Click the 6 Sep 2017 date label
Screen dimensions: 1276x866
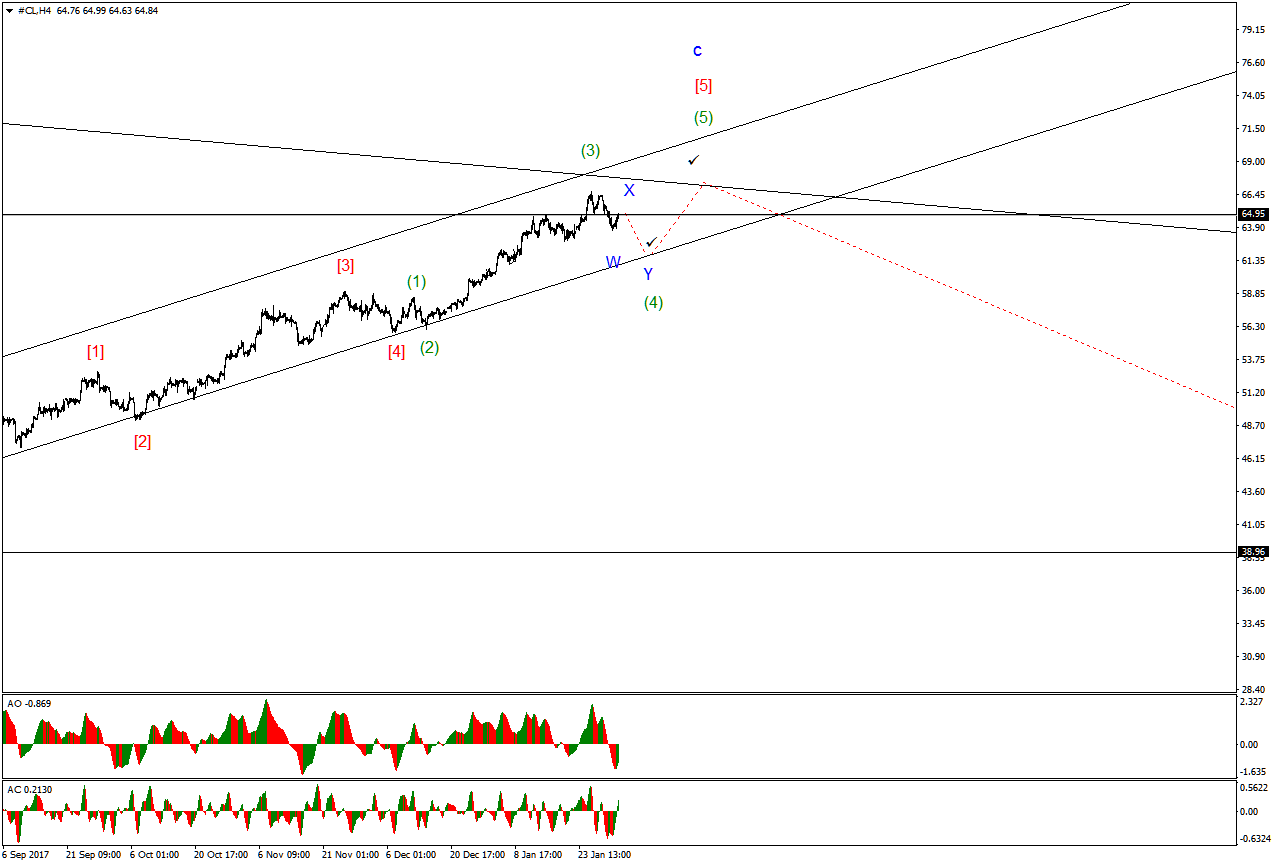(x=26, y=855)
